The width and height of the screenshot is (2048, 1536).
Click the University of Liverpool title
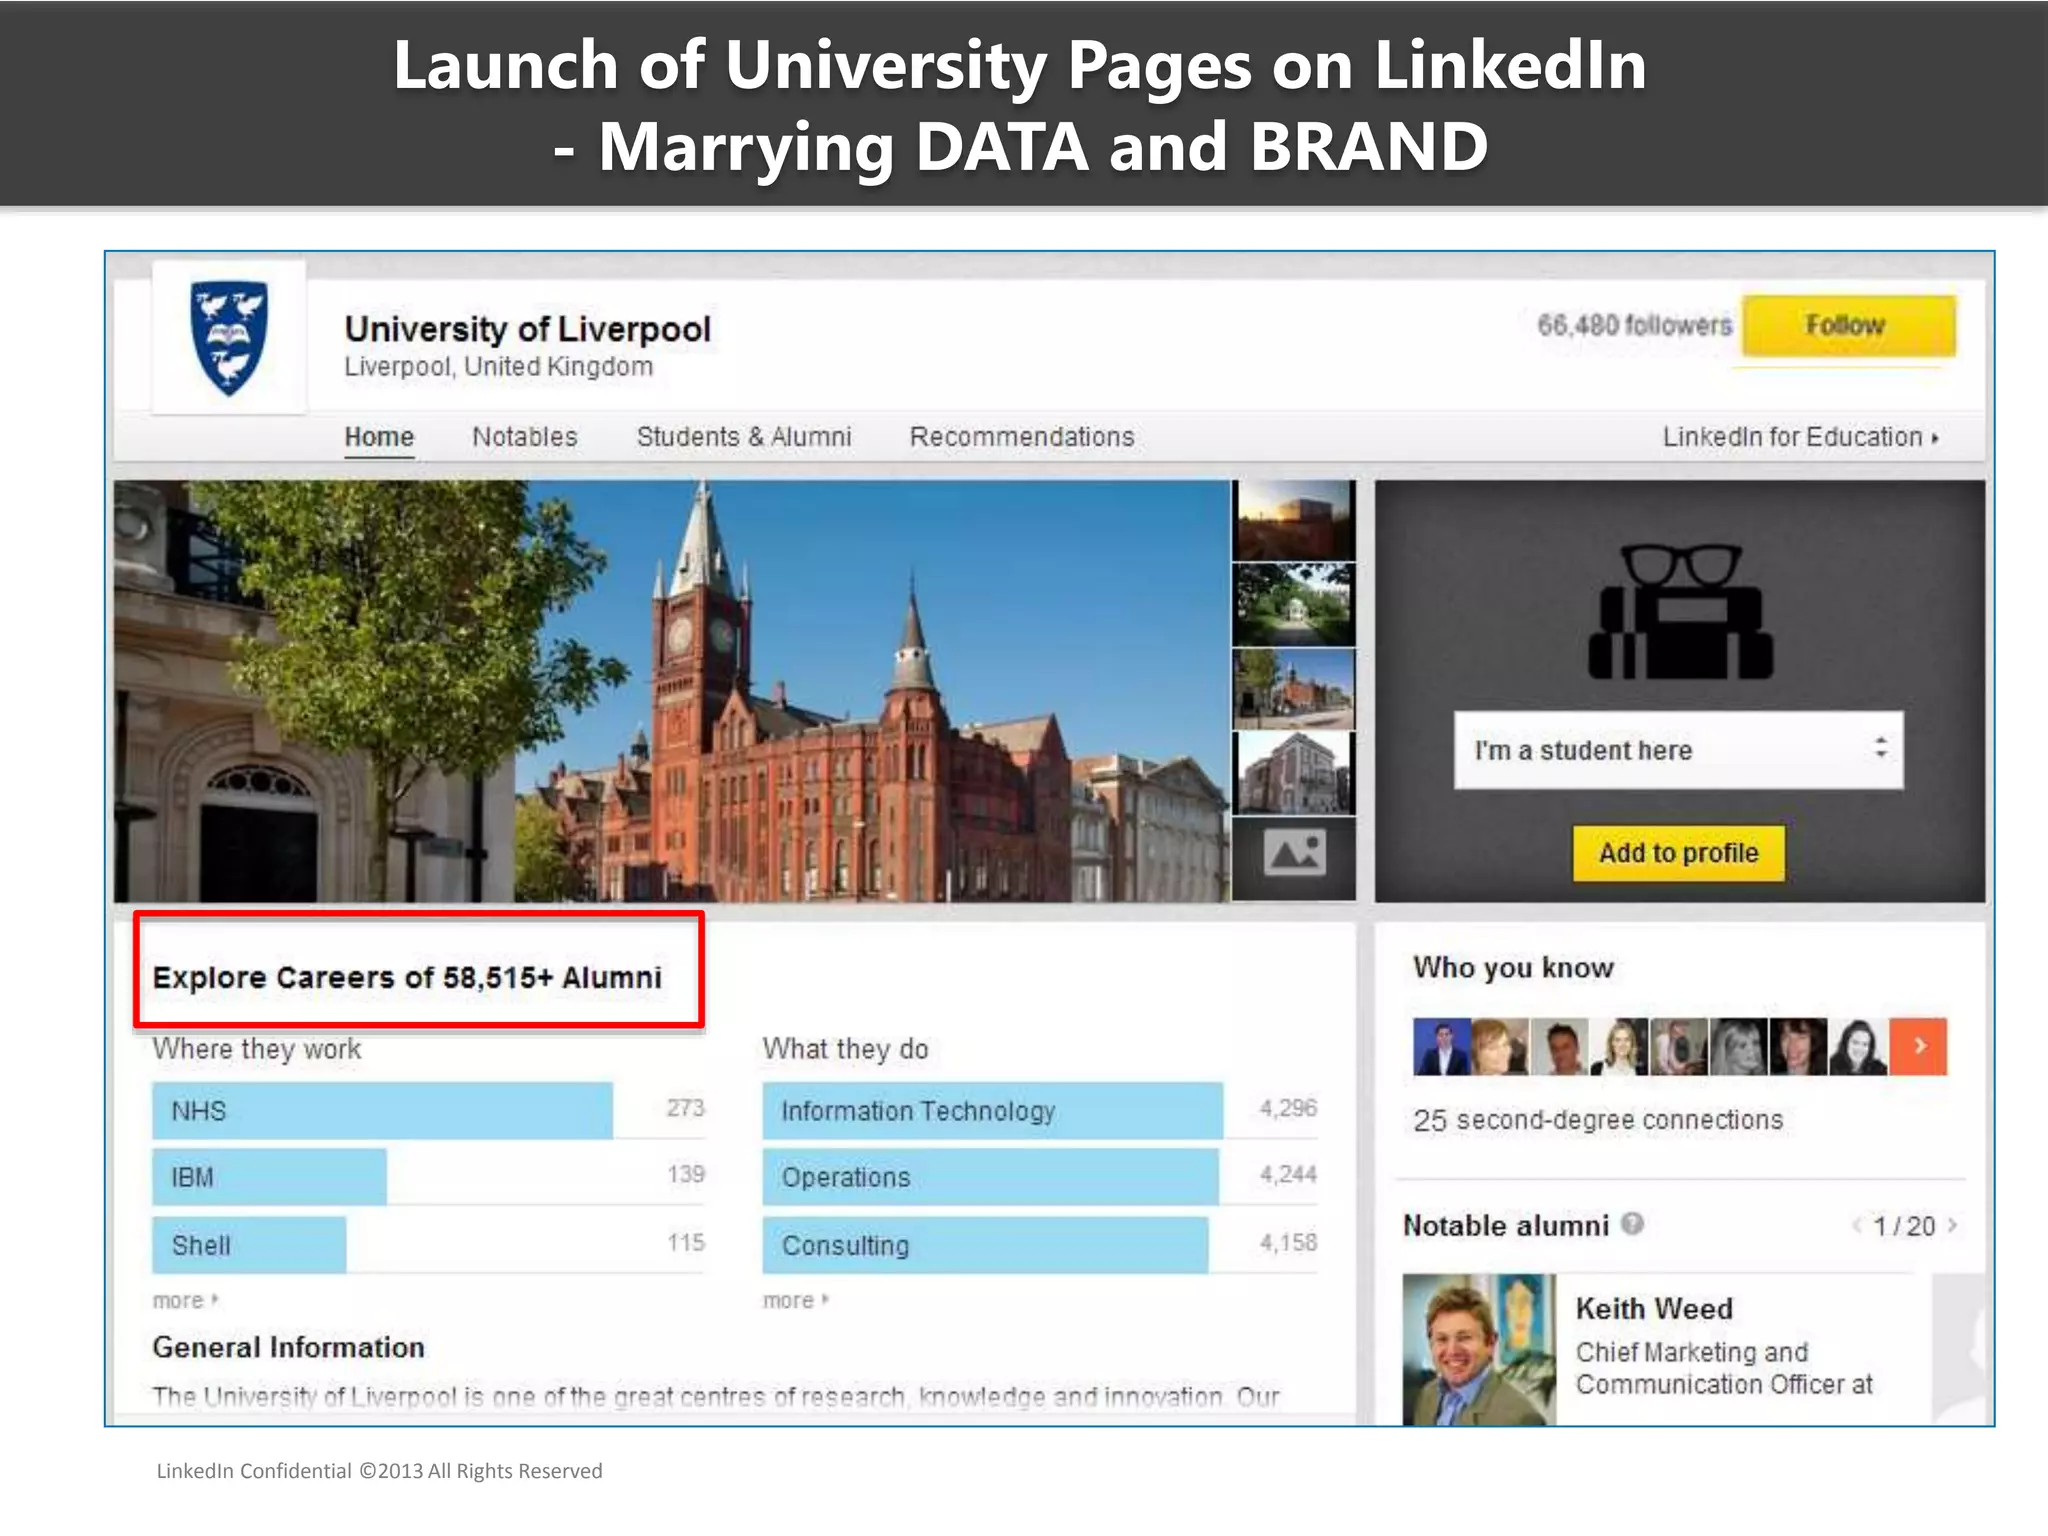[x=527, y=328]
